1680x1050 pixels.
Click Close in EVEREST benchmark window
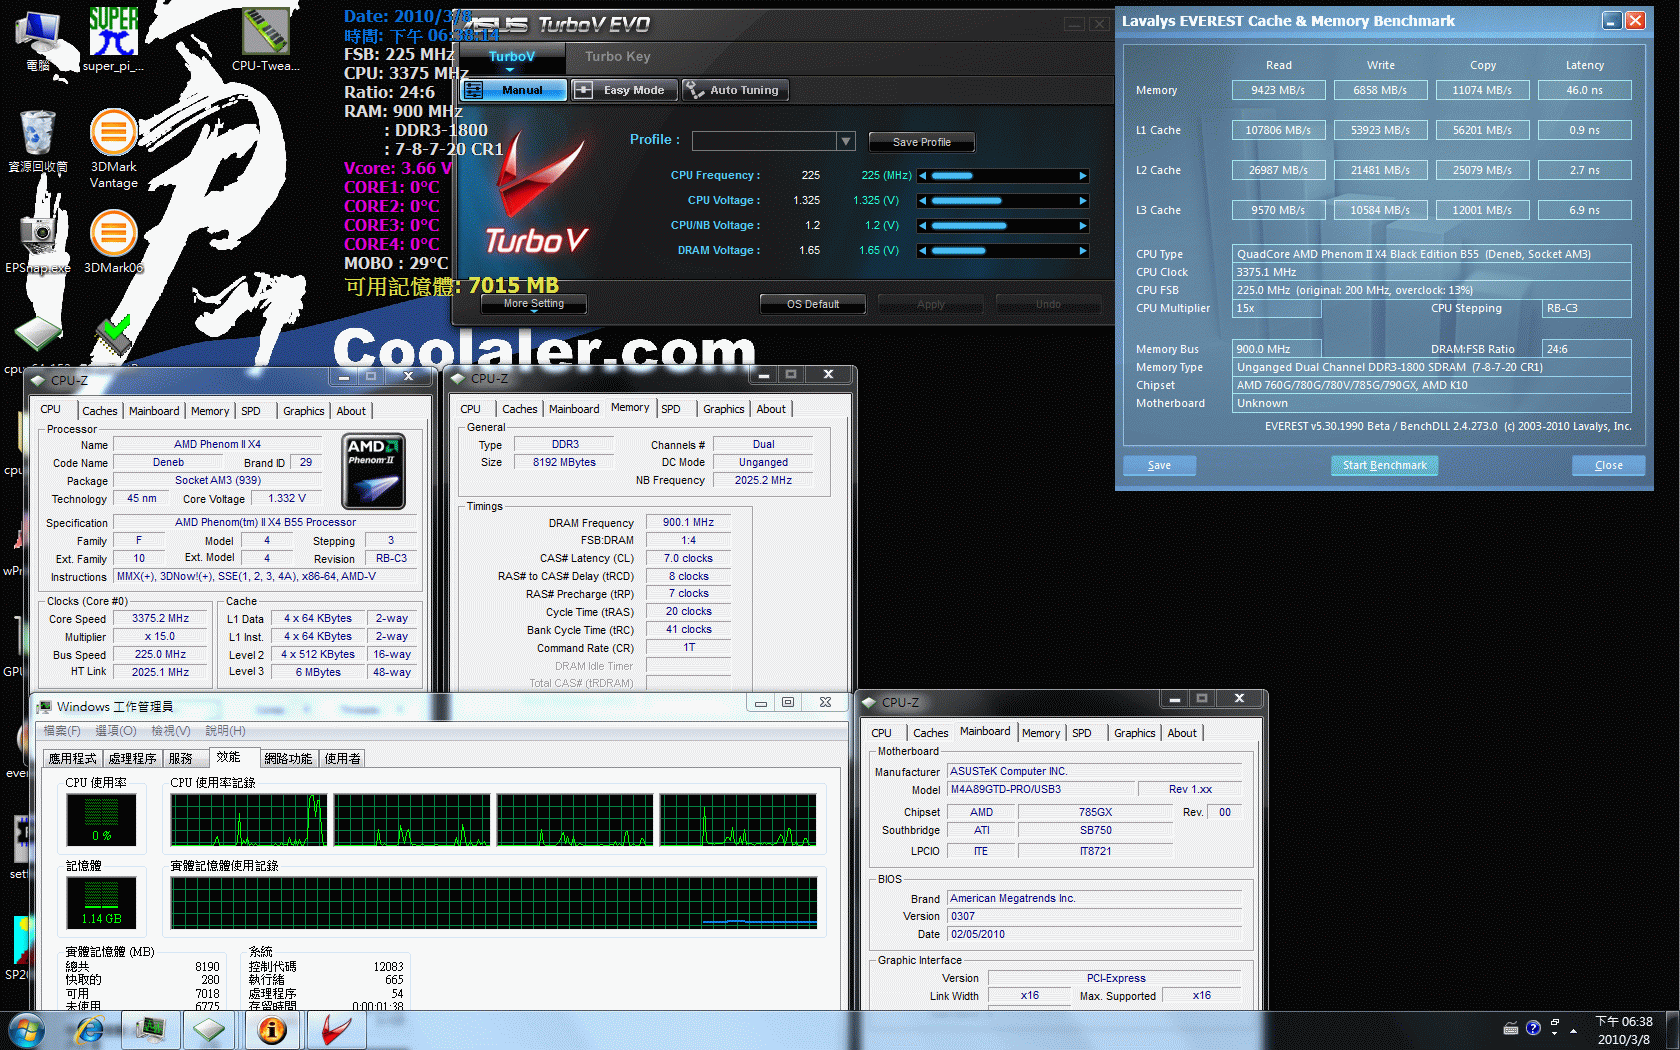click(1608, 465)
